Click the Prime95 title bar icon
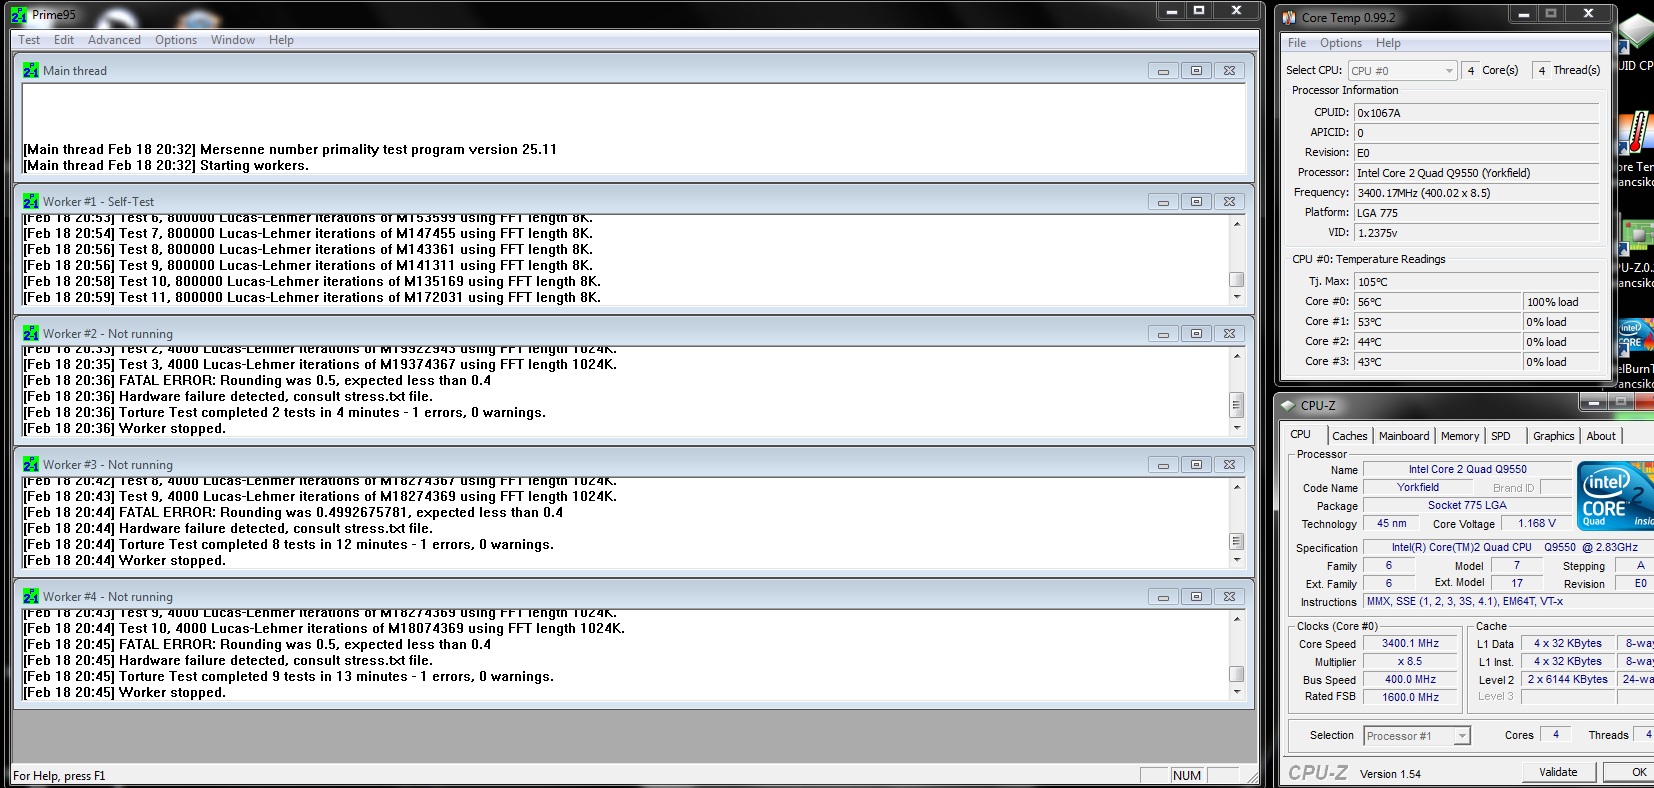Viewport: 1654px width, 788px height. point(18,15)
